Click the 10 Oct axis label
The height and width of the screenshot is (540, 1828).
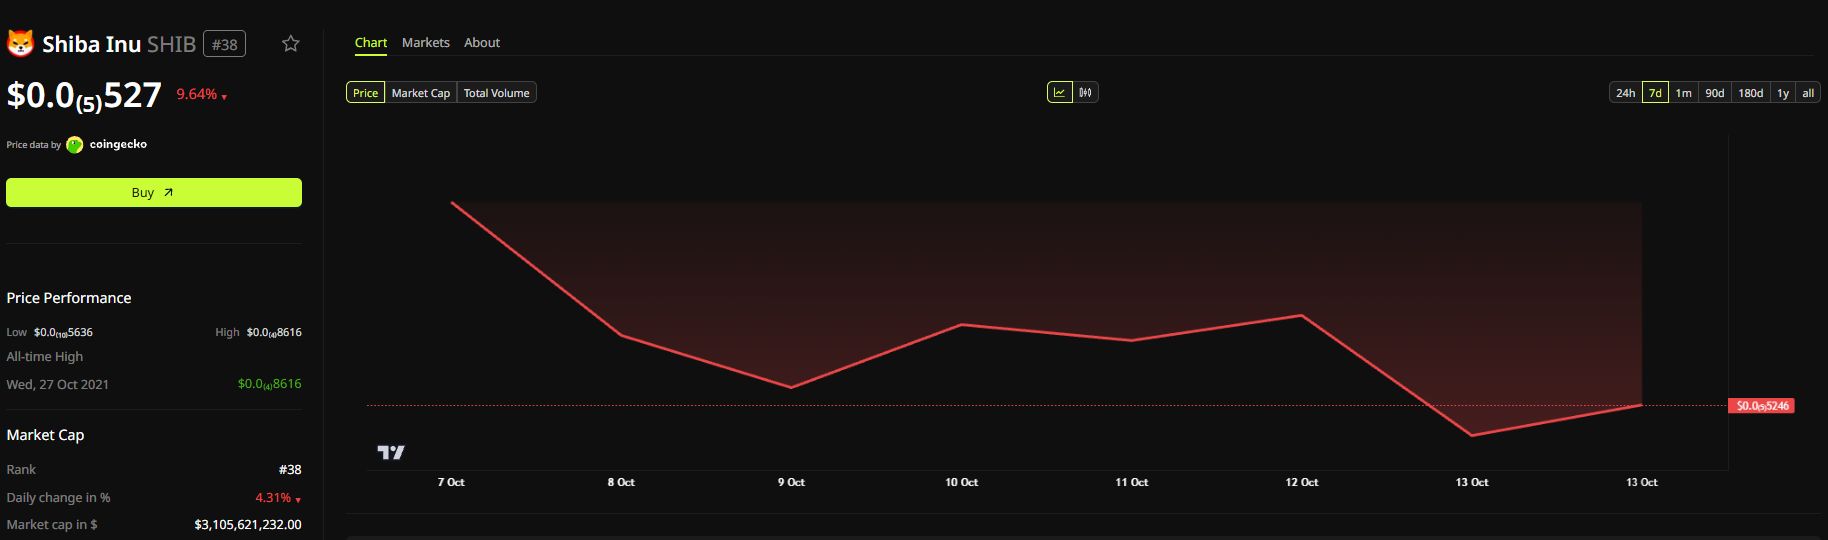coord(962,482)
